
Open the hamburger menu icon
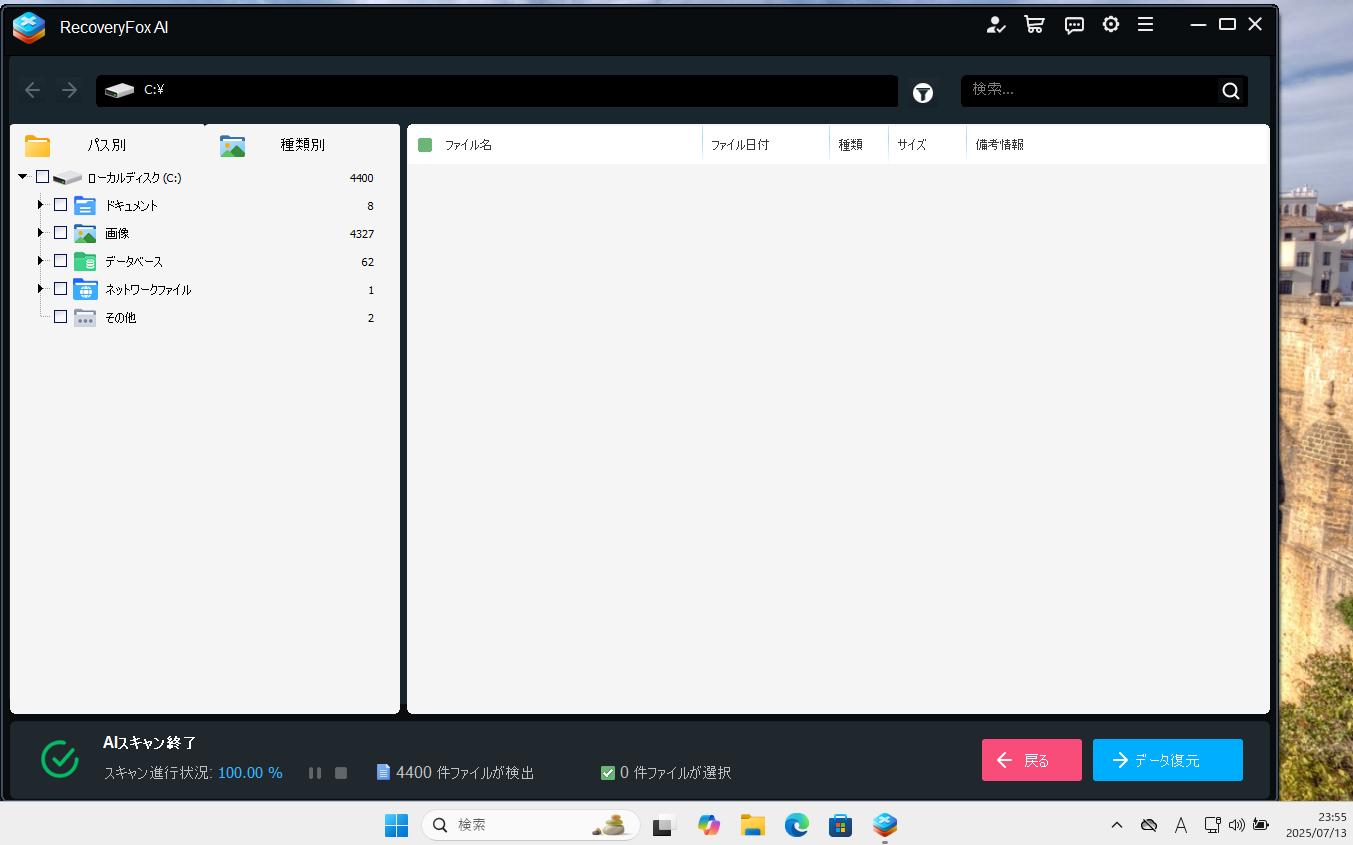click(1146, 24)
